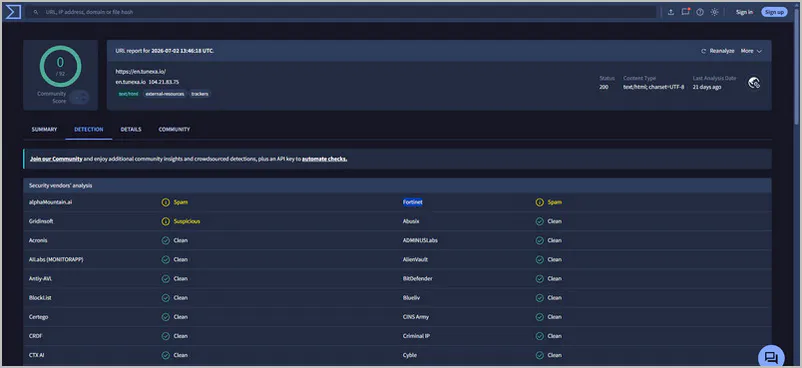The width and height of the screenshot is (802, 368).
Task: Click the text/html tag
Action: tap(128, 94)
